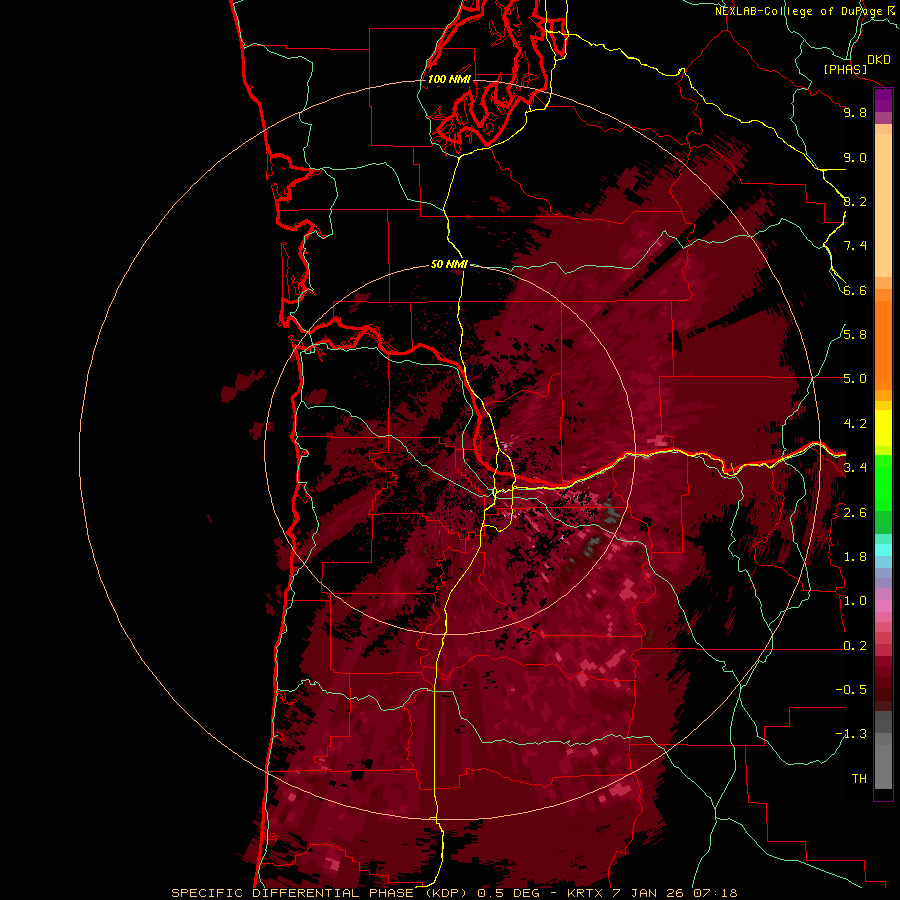Click the bright green segment of color bar

coord(883,482)
